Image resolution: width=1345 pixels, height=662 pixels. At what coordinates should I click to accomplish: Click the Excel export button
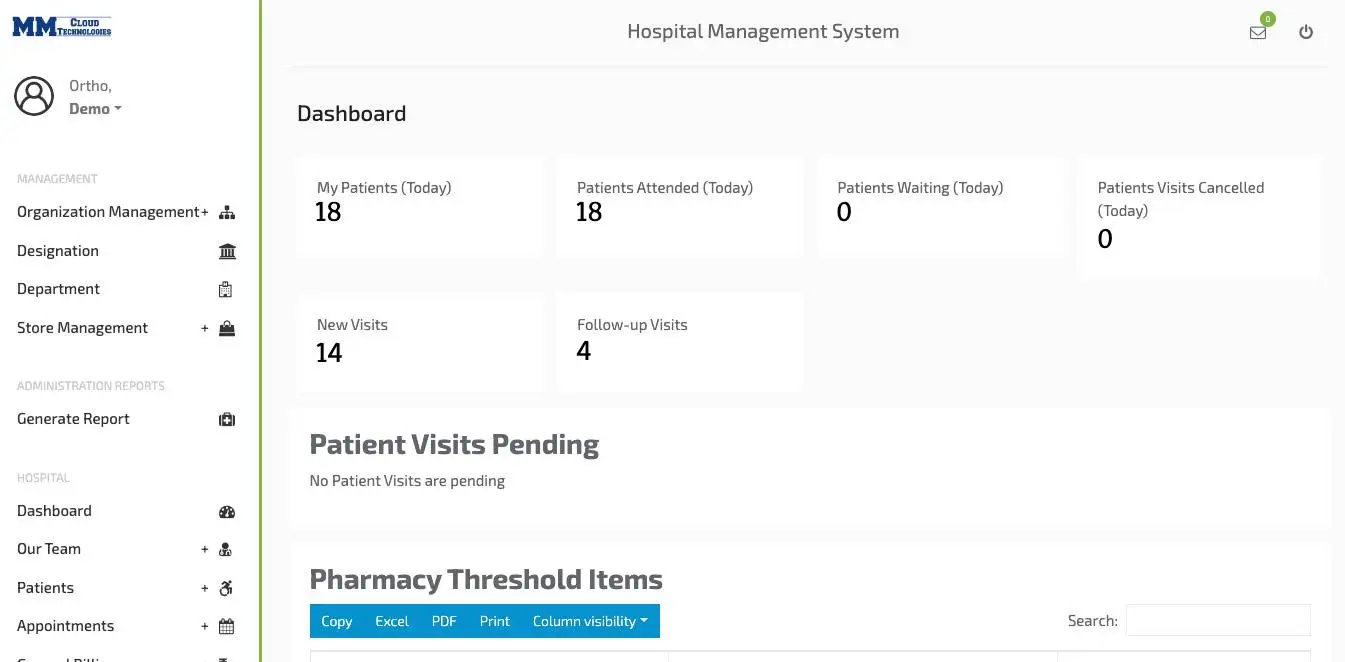[x=392, y=621]
